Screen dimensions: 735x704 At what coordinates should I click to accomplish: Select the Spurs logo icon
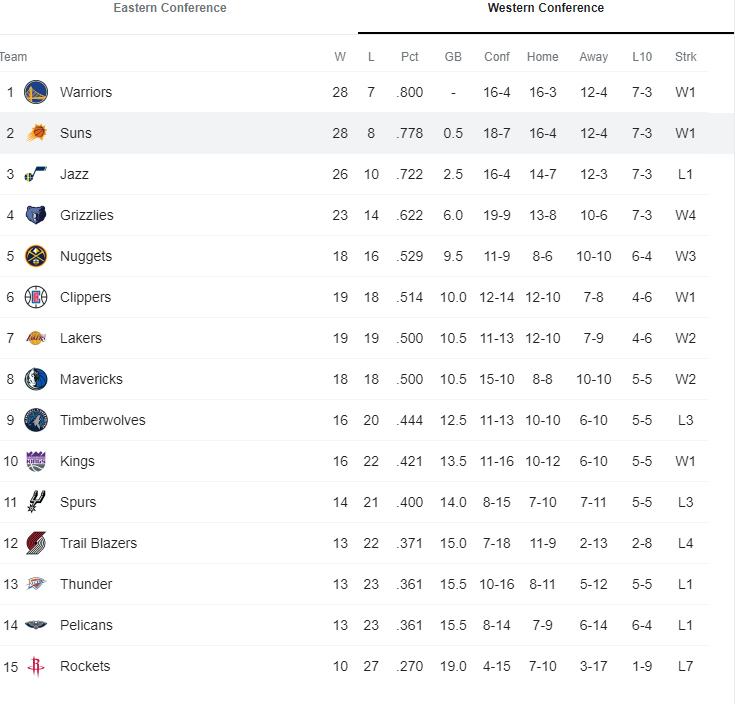pyautogui.click(x=36, y=502)
